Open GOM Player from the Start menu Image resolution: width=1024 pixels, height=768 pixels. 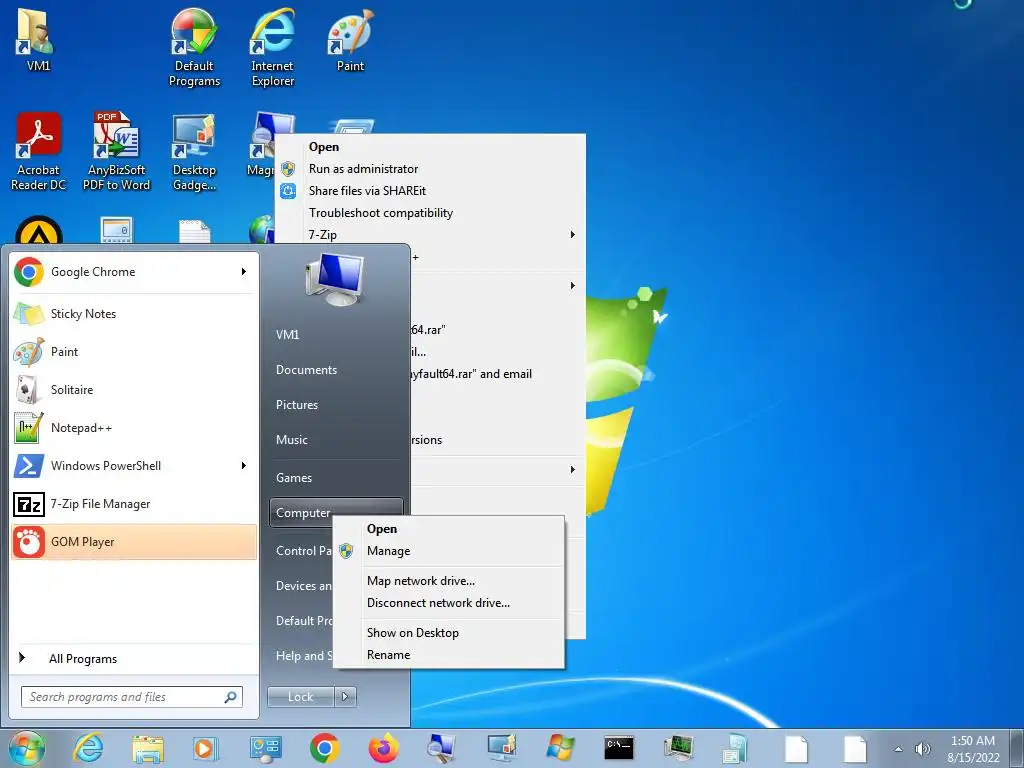pyautogui.click(x=134, y=541)
